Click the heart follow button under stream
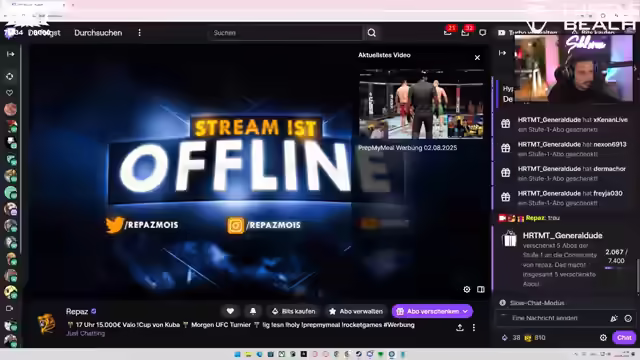This screenshot has height=360, width=640. click(230, 311)
